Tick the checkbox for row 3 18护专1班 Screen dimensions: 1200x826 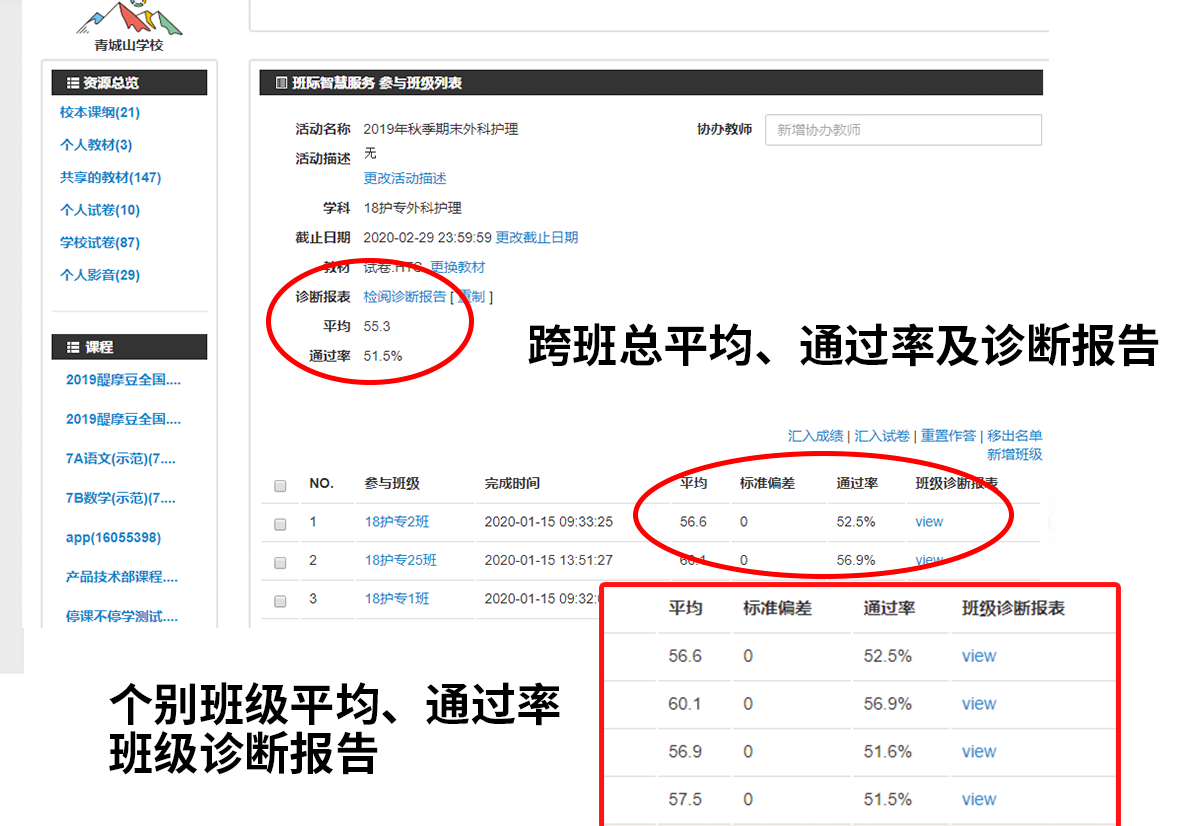pyautogui.click(x=280, y=601)
